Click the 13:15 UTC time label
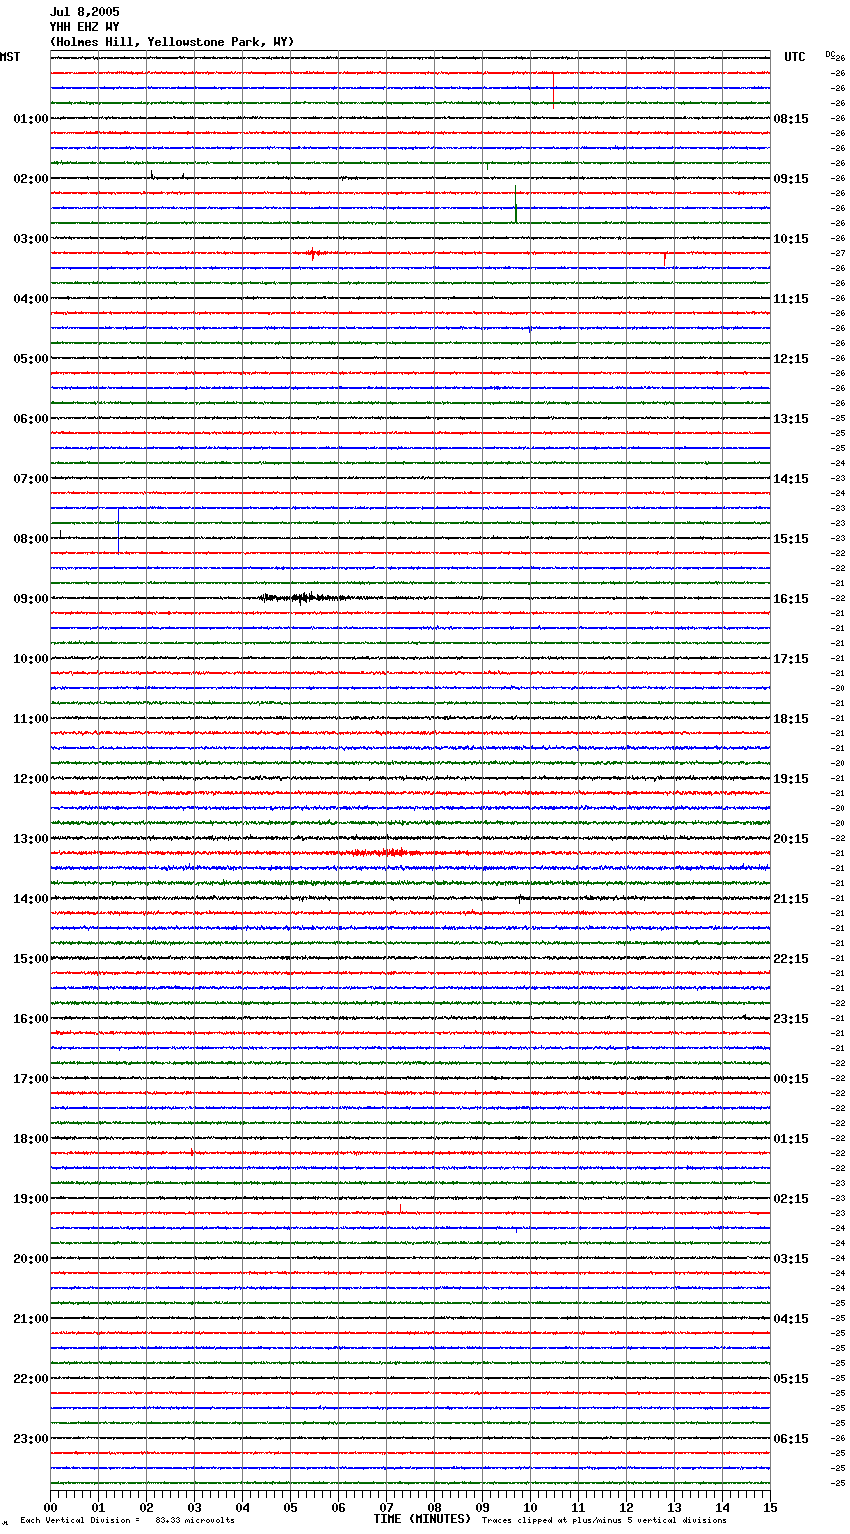Viewport: 850px width, 1534px height. click(x=791, y=419)
